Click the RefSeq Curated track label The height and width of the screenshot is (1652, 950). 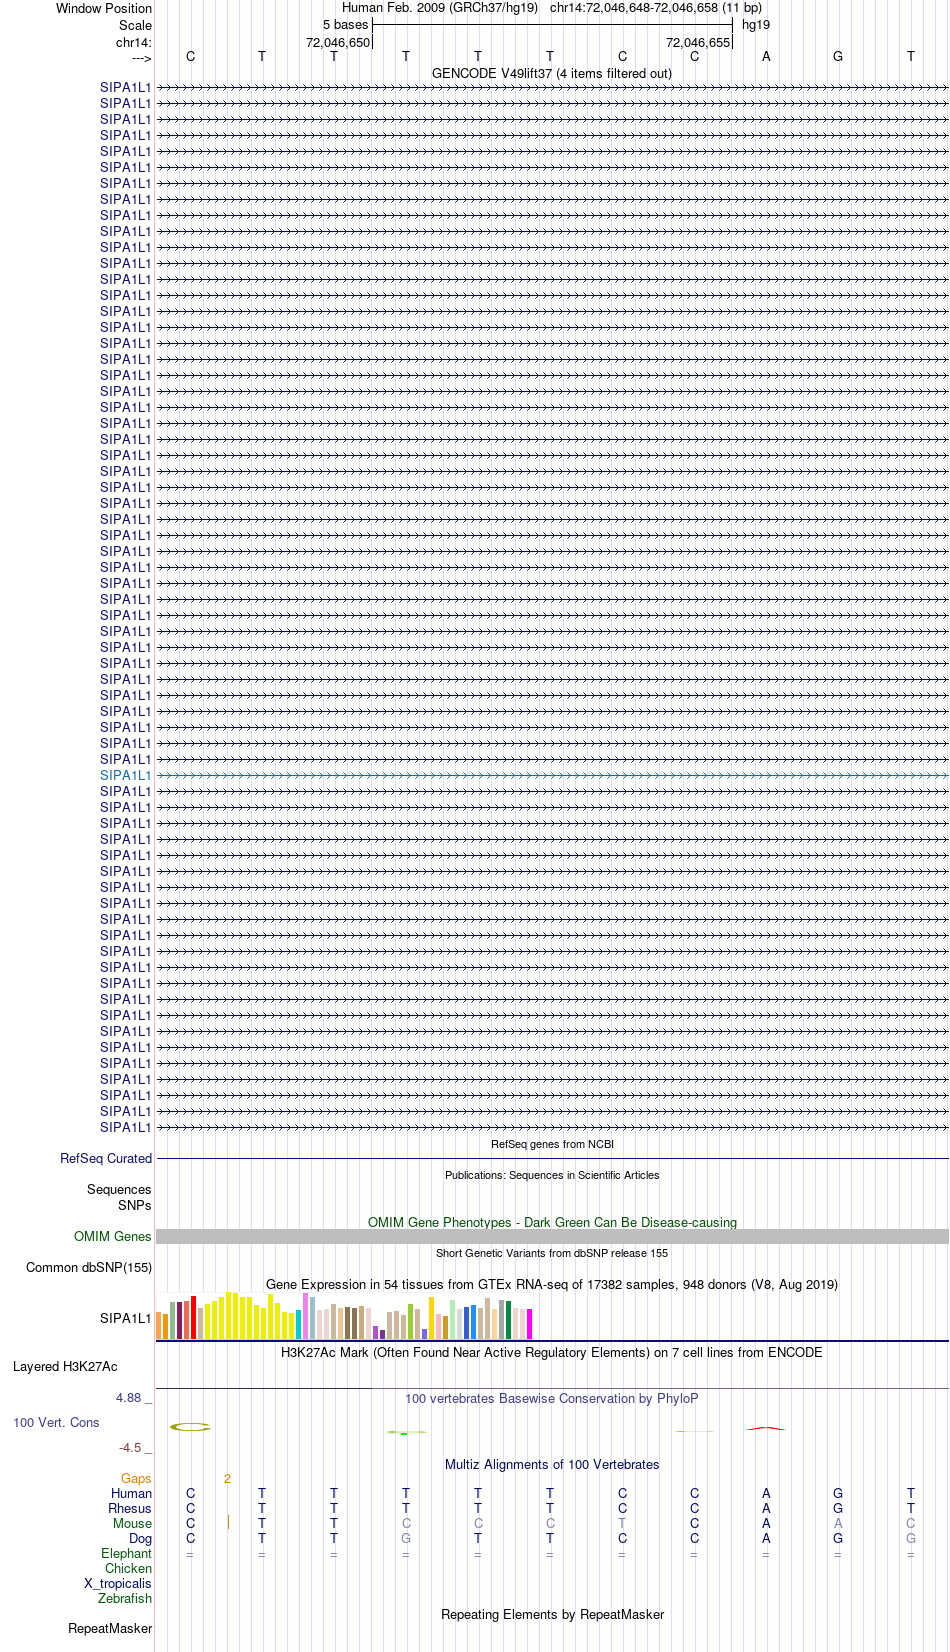(x=106, y=1159)
